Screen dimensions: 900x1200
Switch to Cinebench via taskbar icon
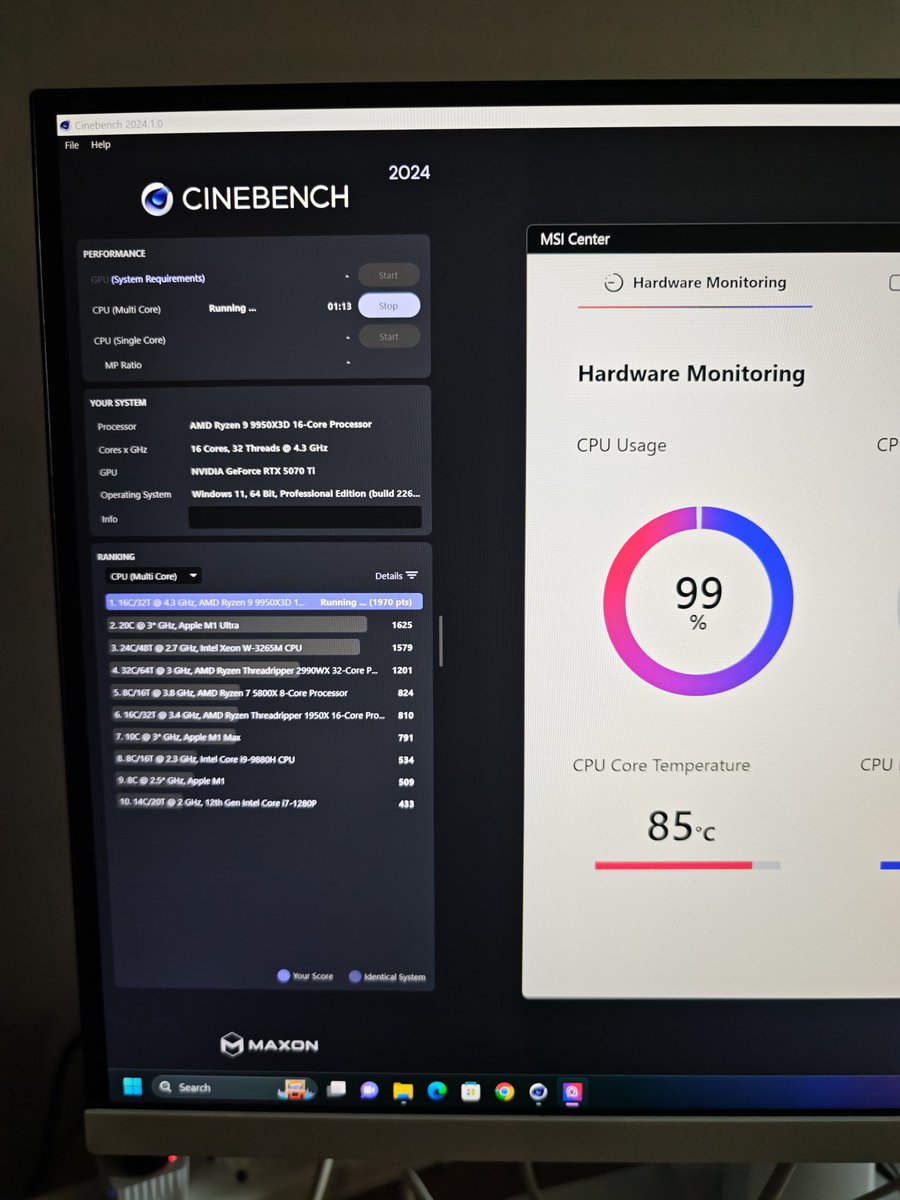pyautogui.click(x=538, y=1092)
